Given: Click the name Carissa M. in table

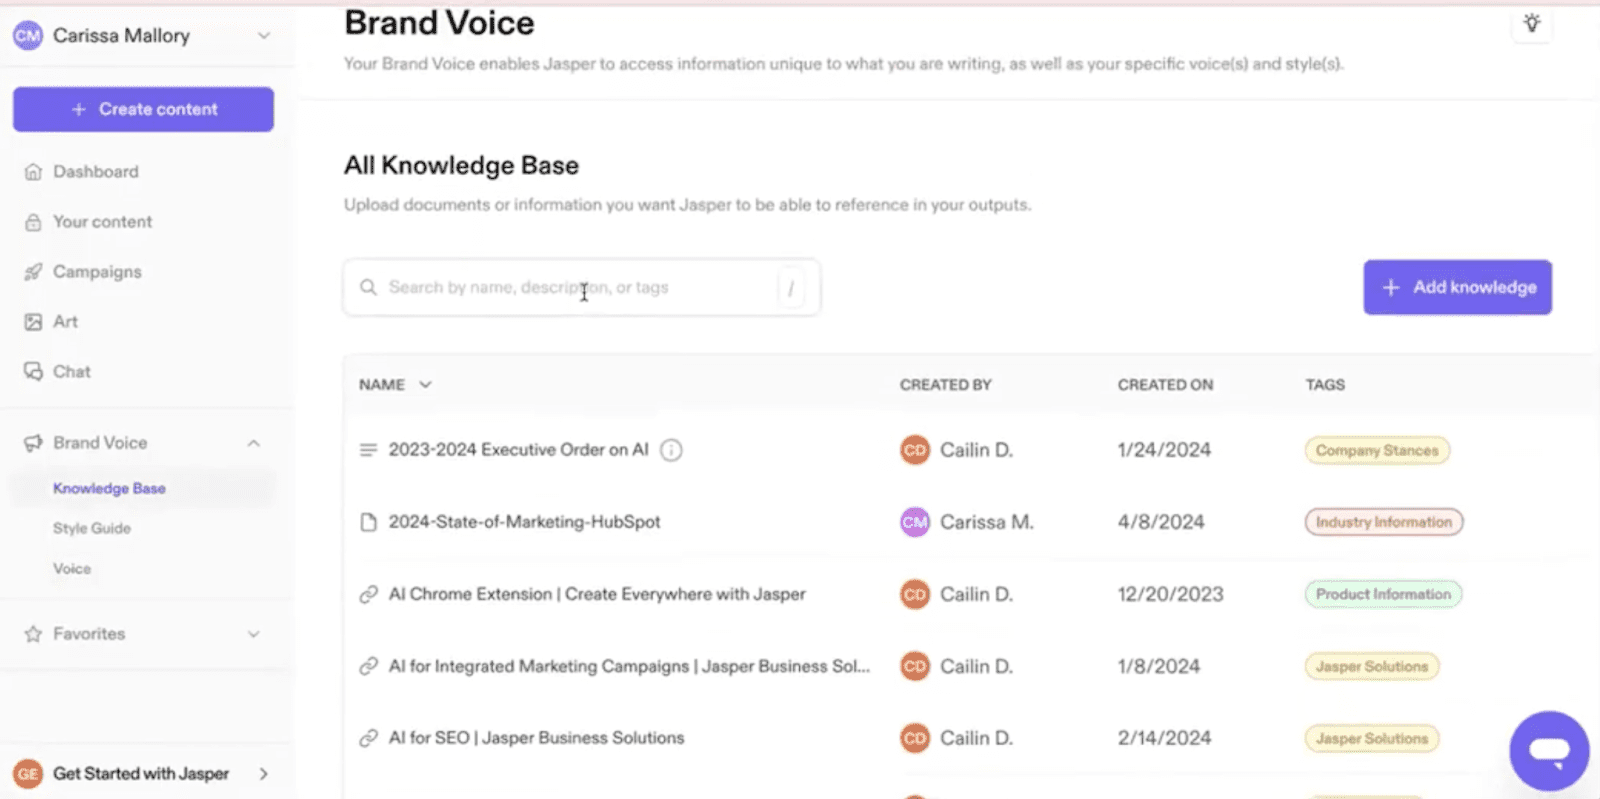Looking at the screenshot, I should click(x=987, y=522).
